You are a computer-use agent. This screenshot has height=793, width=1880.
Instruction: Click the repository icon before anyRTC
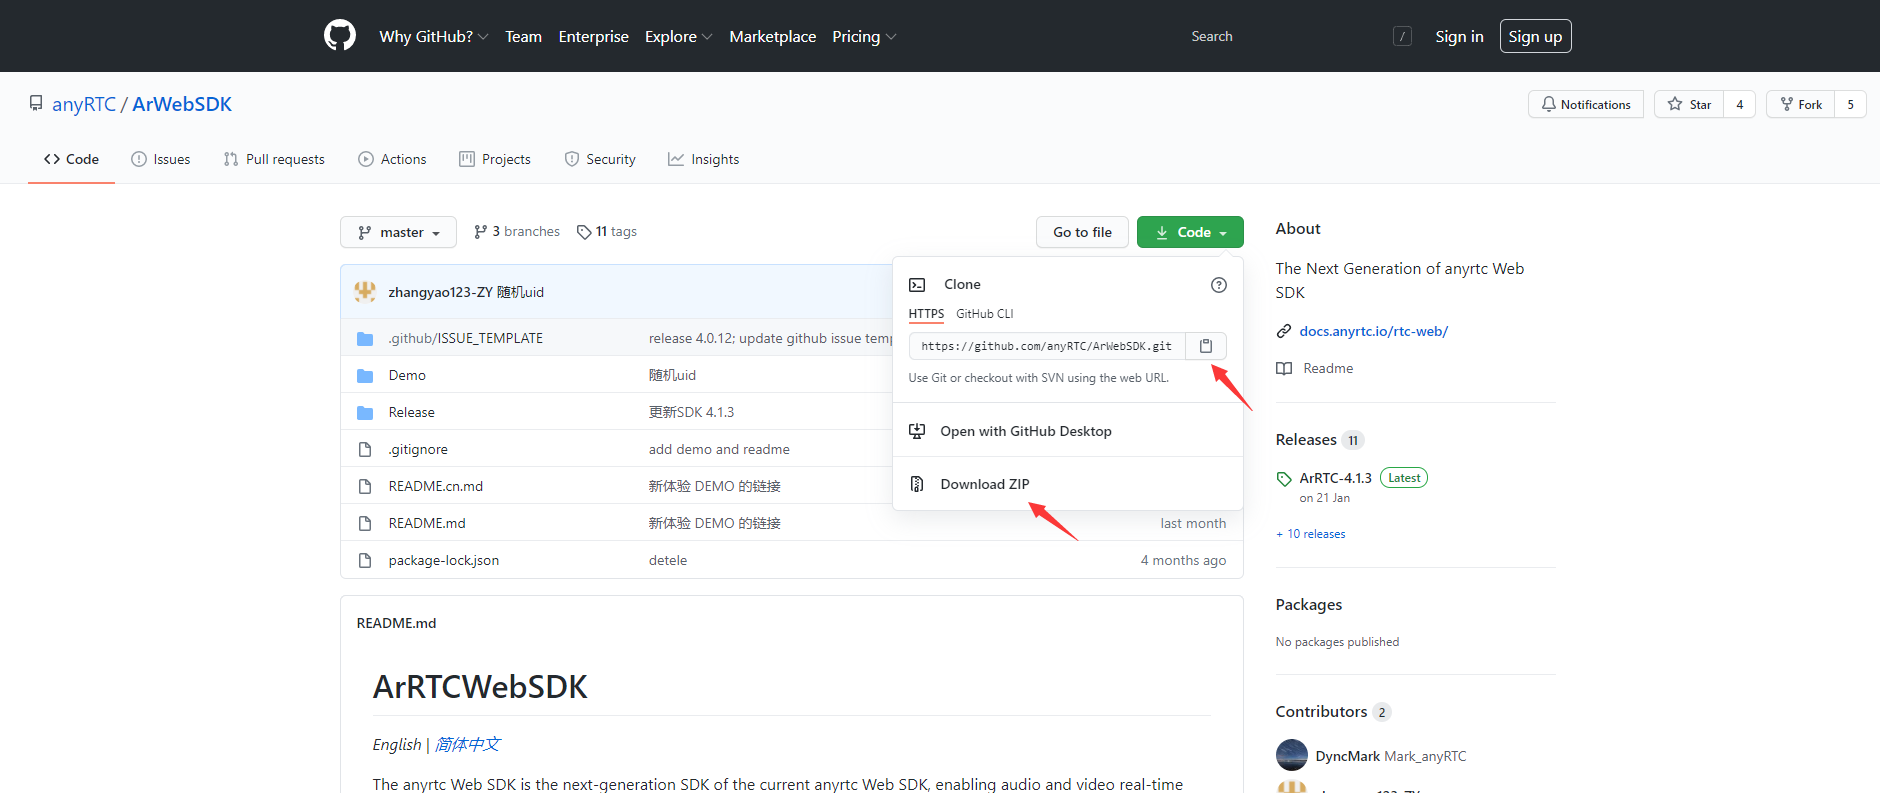[36, 103]
